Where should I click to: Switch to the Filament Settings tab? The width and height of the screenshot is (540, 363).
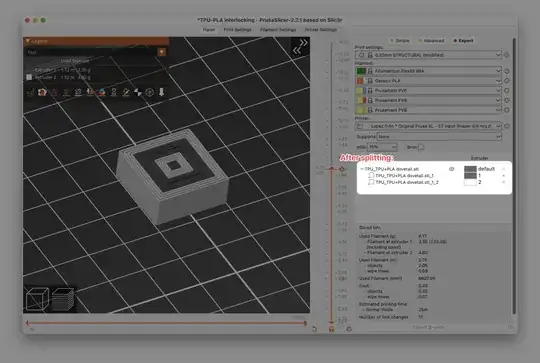coord(278,30)
